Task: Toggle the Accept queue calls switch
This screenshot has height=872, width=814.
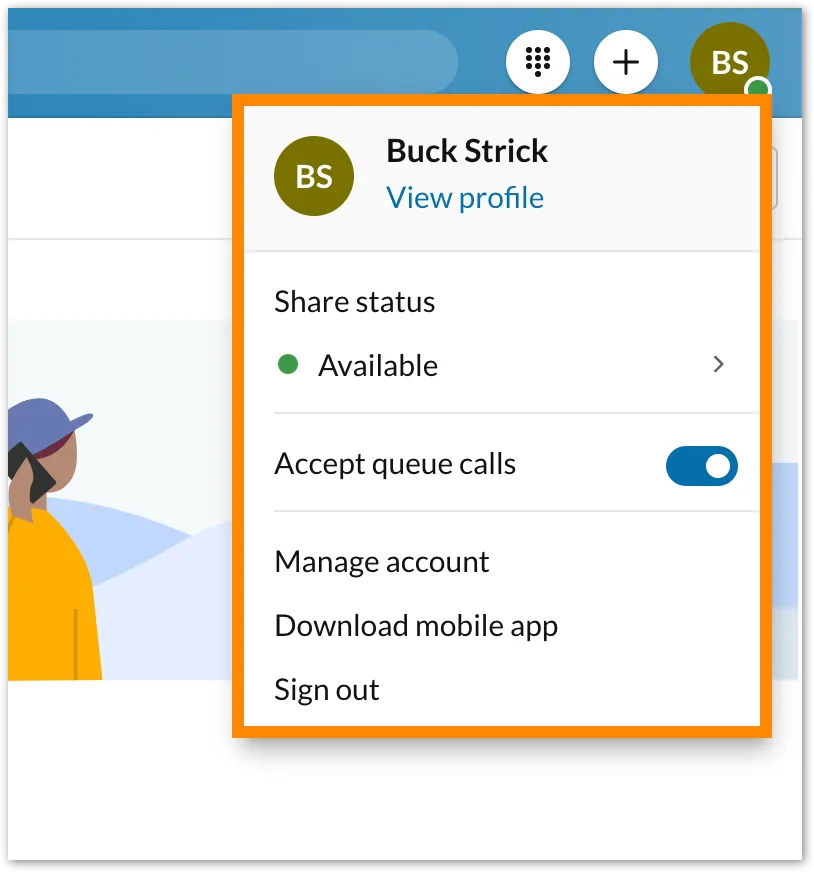Action: pyautogui.click(x=701, y=466)
